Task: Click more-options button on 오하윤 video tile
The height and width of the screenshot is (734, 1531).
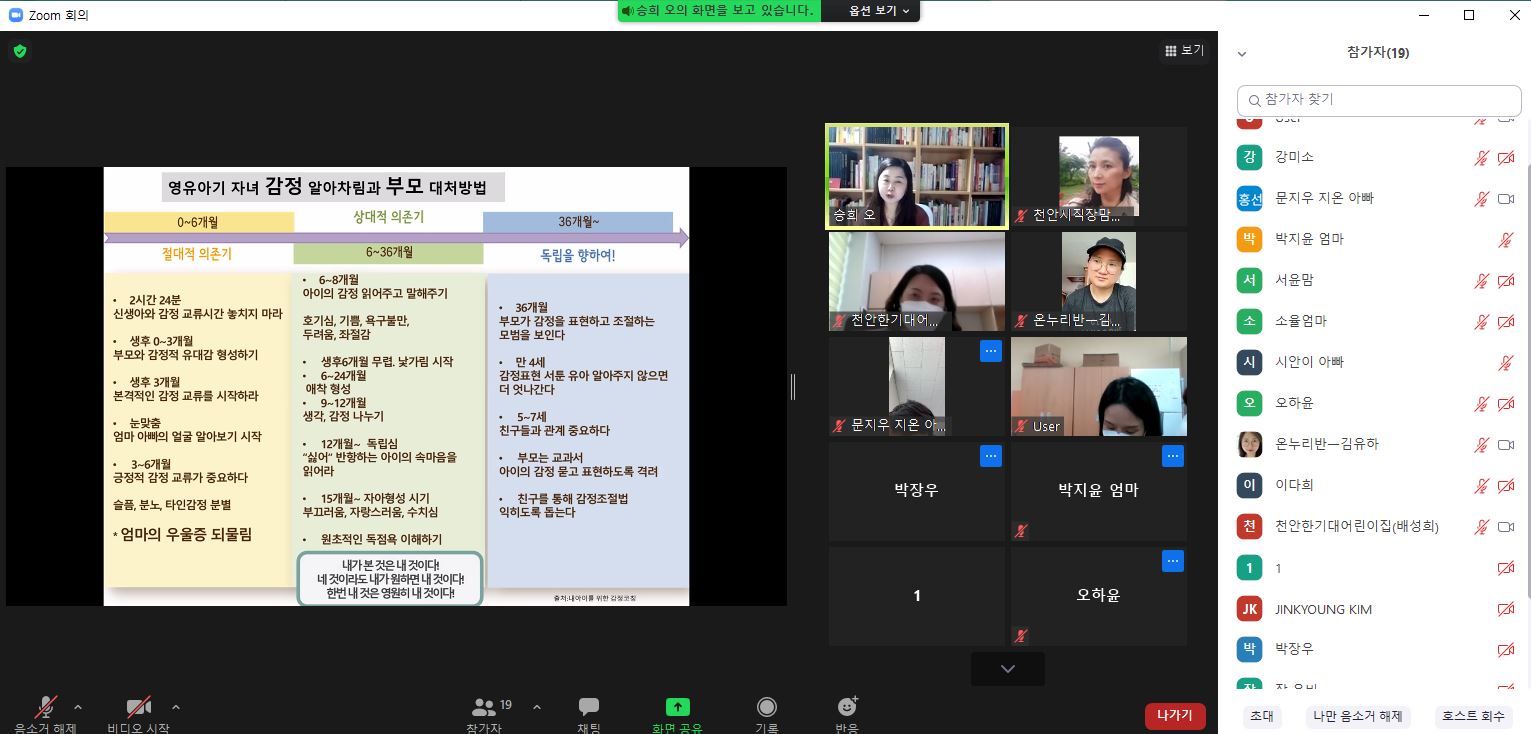Action: click(x=1172, y=561)
